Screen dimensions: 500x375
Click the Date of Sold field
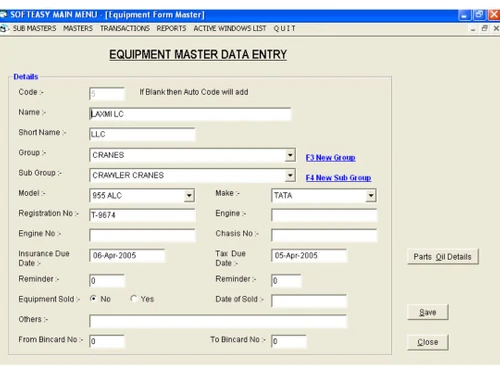pos(309,301)
